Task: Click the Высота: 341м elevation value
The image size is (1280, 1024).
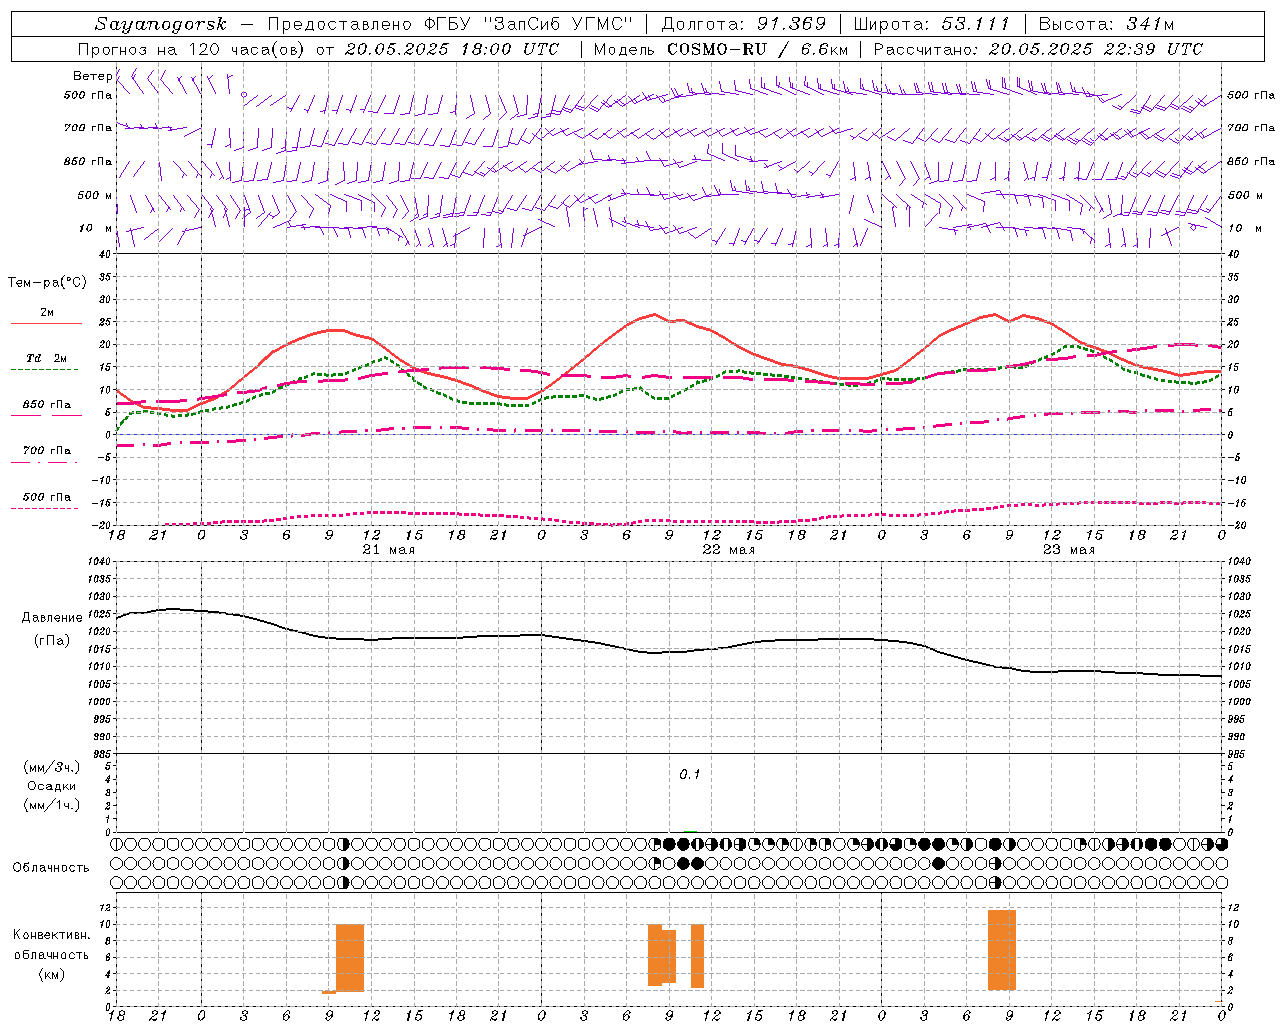Action: click(x=1106, y=24)
